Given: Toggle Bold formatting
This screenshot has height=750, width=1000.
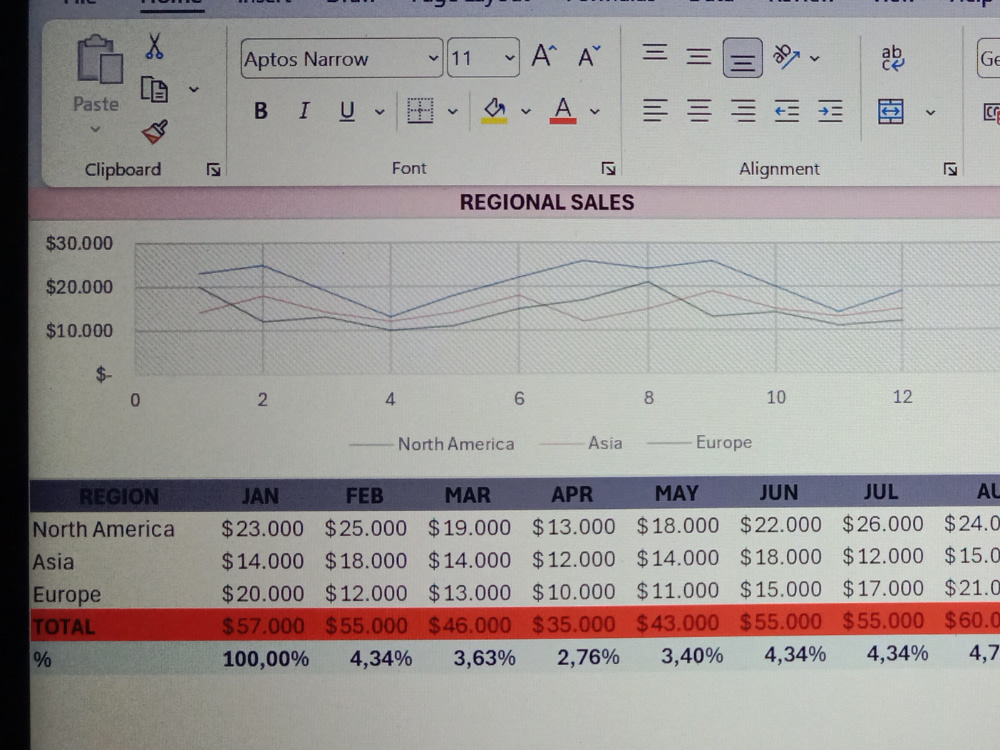Looking at the screenshot, I should pyautogui.click(x=260, y=111).
